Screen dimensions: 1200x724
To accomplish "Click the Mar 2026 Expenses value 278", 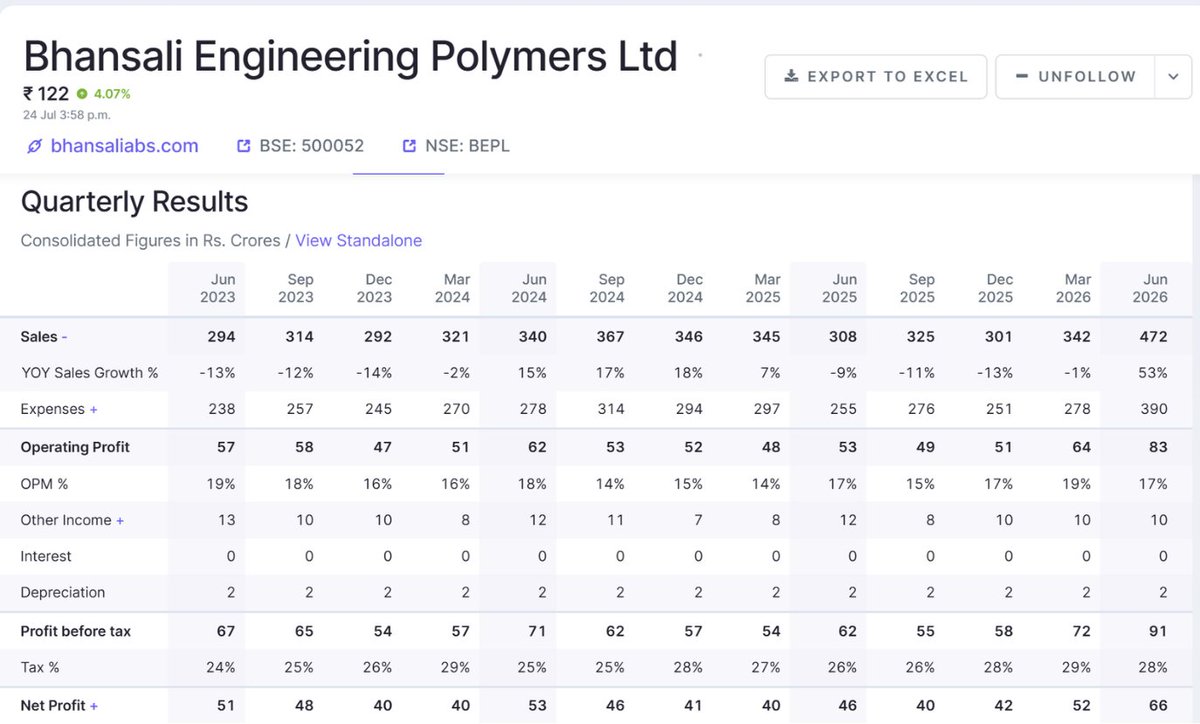I will [1077, 409].
